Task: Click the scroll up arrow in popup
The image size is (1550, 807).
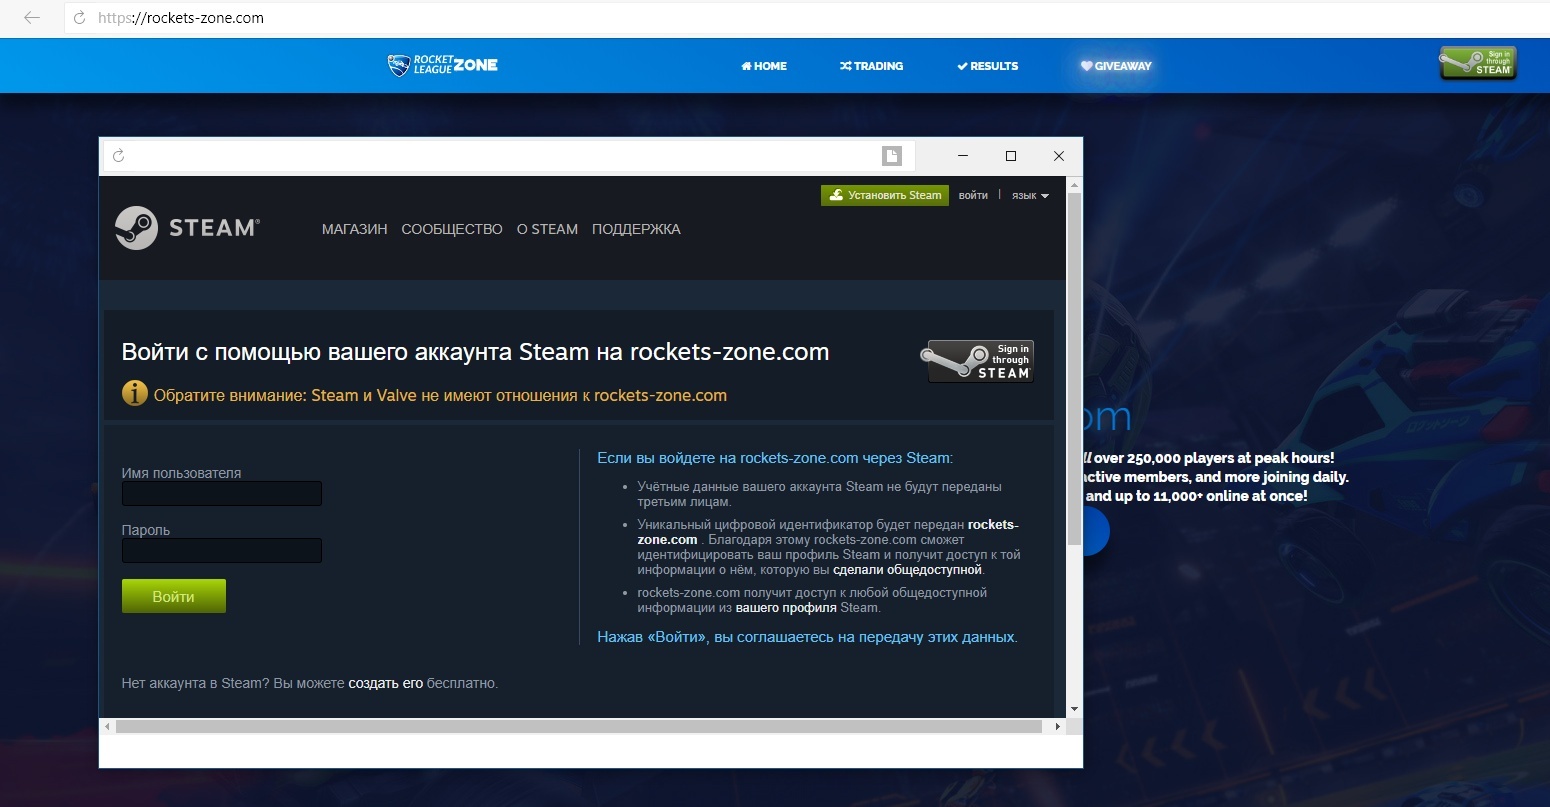Action: click(x=1074, y=185)
